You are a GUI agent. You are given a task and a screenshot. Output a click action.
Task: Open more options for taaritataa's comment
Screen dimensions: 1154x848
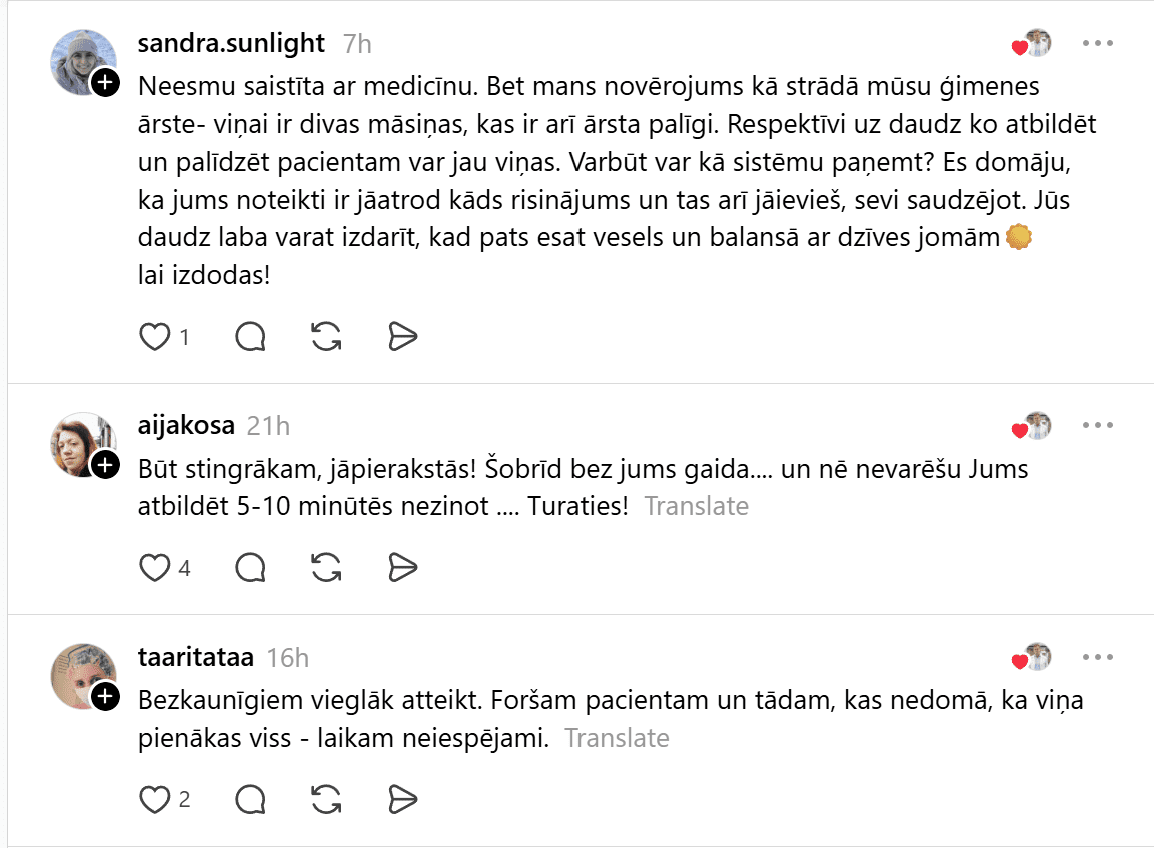1097,657
